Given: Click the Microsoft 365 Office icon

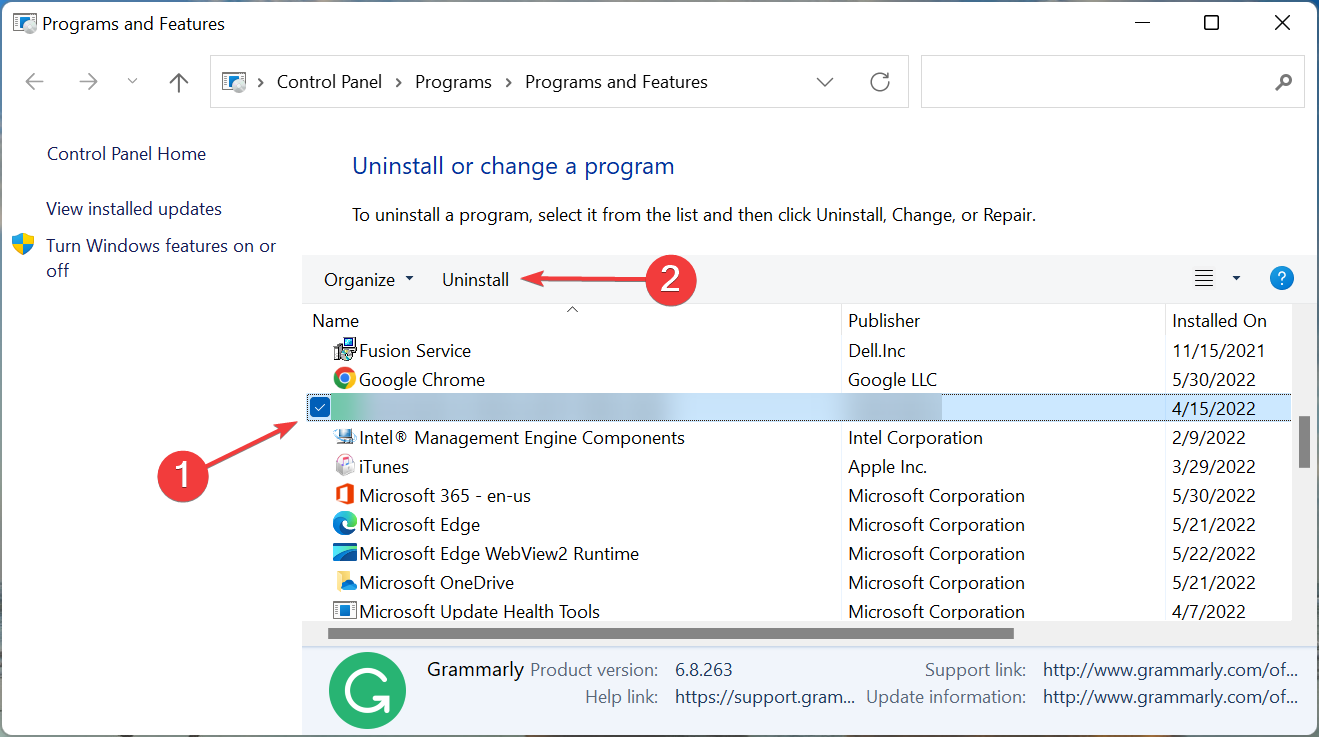Looking at the screenshot, I should [345, 495].
